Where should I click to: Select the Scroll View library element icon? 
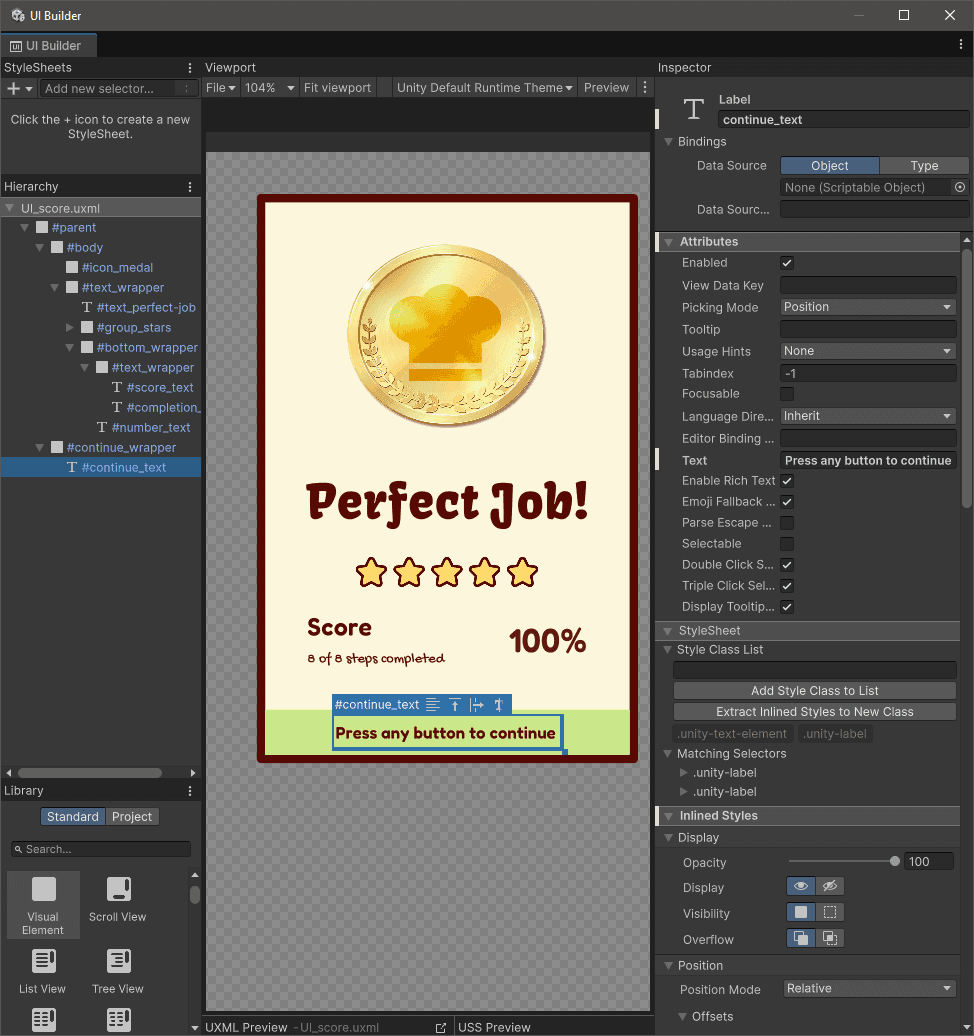(118, 890)
